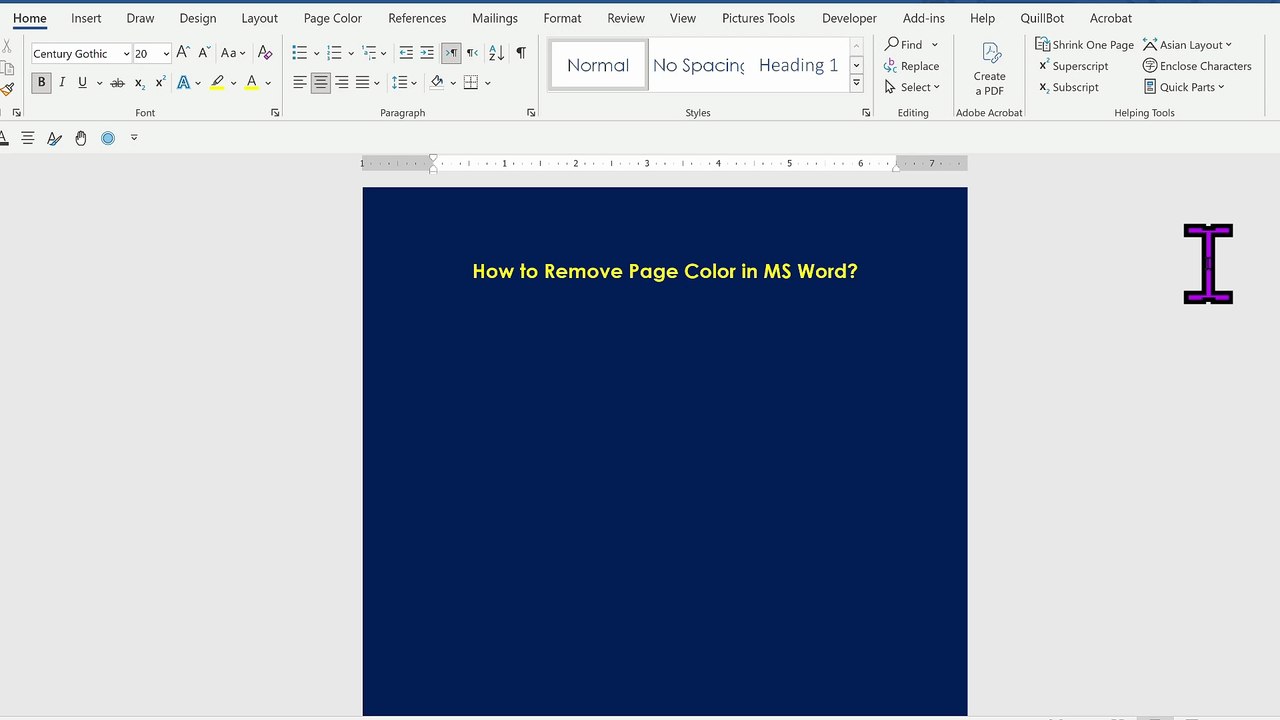Viewport: 1280px width, 720px height.
Task: Open the font name dropdown for Century Gothic
Action: (126, 54)
